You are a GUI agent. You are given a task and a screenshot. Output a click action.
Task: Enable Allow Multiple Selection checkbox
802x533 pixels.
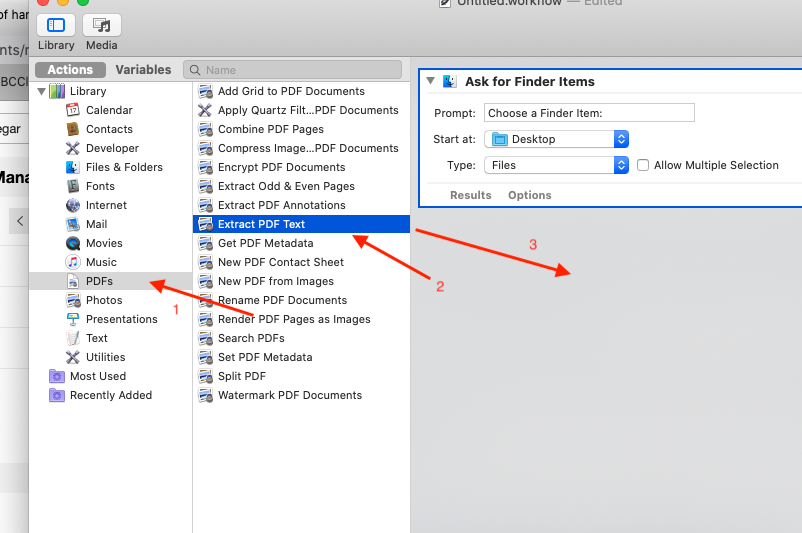tap(643, 165)
